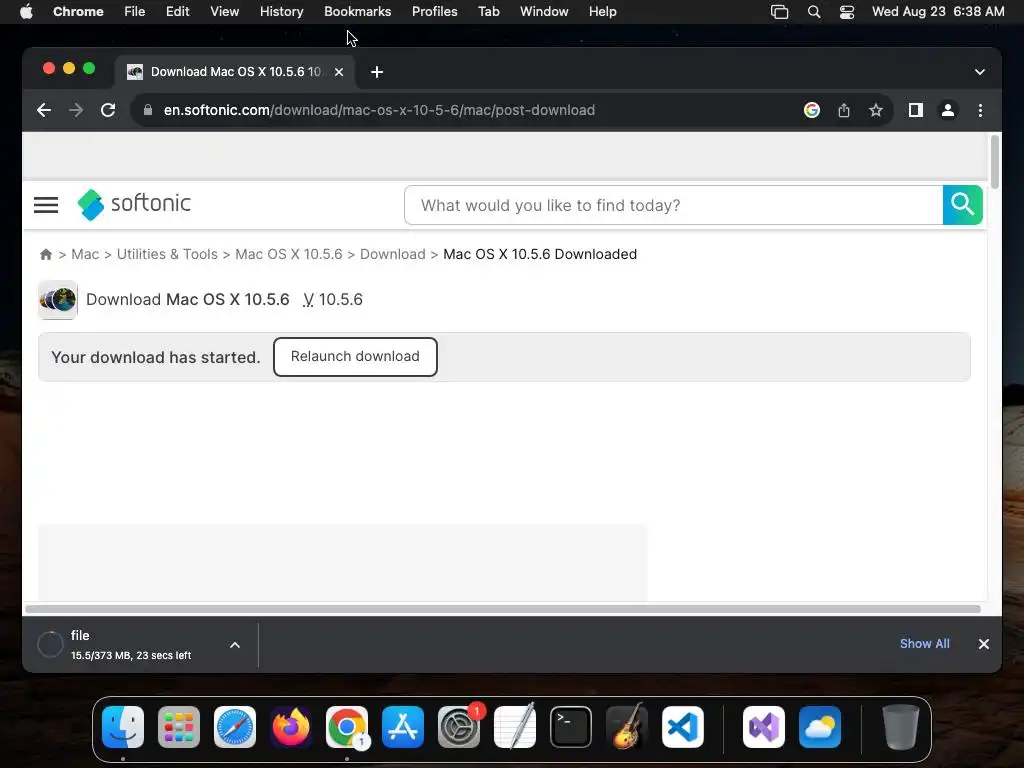Image resolution: width=1024 pixels, height=768 pixels.
Task: Show all downloads
Action: click(x=924, y=644)
